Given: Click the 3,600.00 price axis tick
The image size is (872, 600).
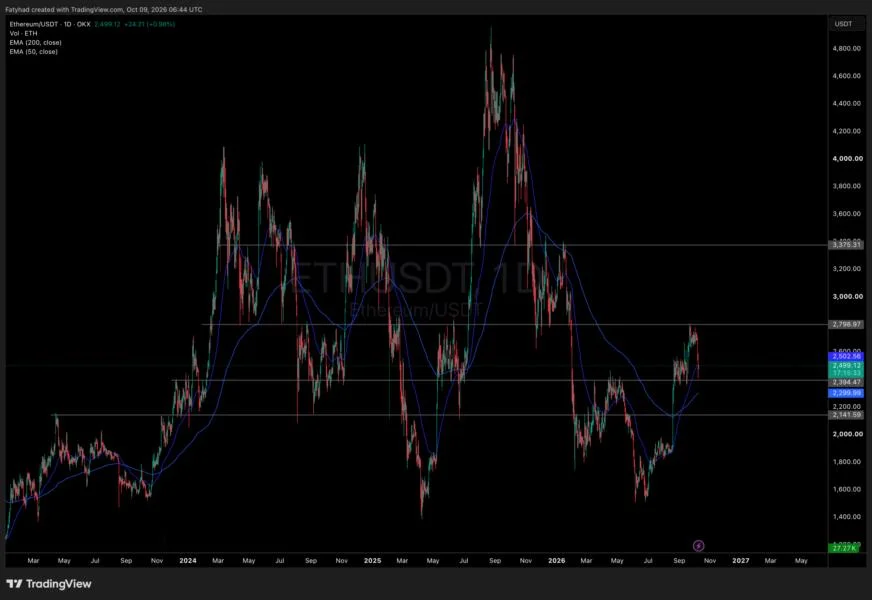Looking at the screenshot, I should click(x=846, y=214).
